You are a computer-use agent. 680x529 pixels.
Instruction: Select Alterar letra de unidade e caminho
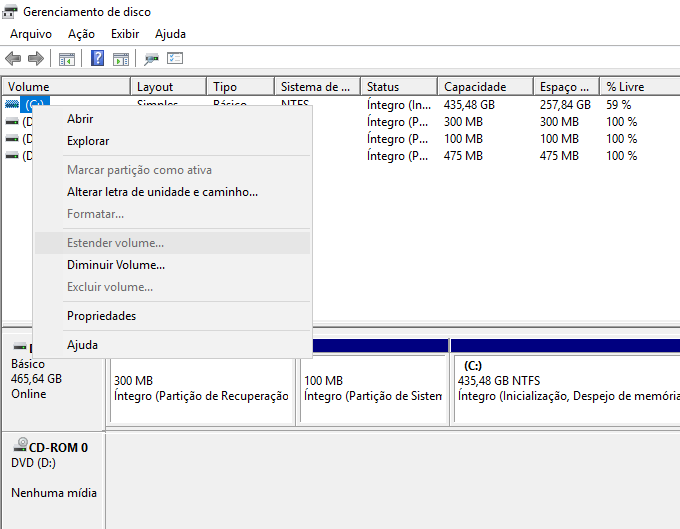[x=173, y=192]
